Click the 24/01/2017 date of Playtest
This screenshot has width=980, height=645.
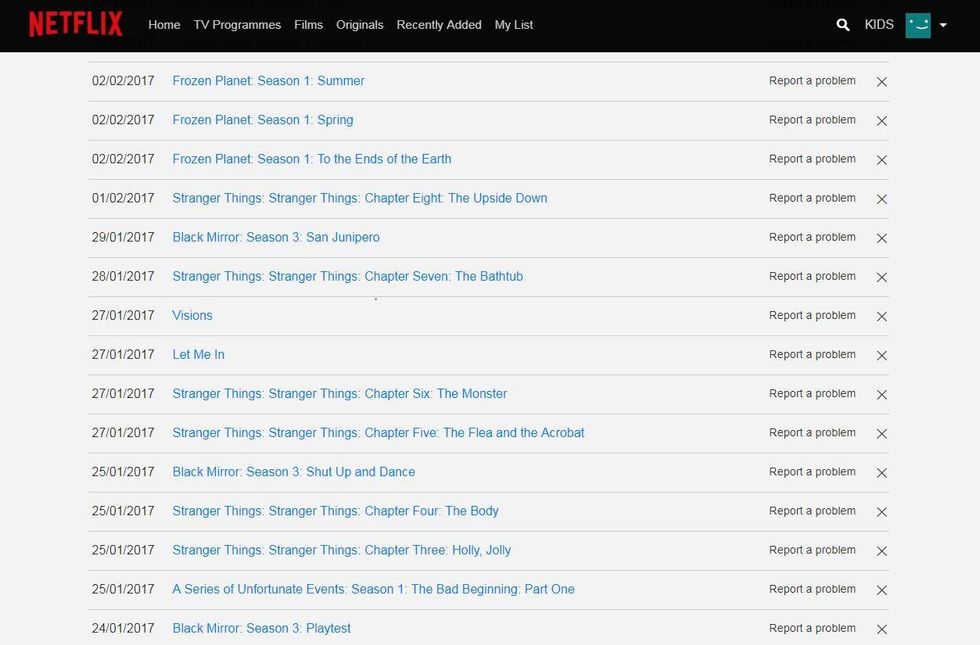(x=123, y=628)
